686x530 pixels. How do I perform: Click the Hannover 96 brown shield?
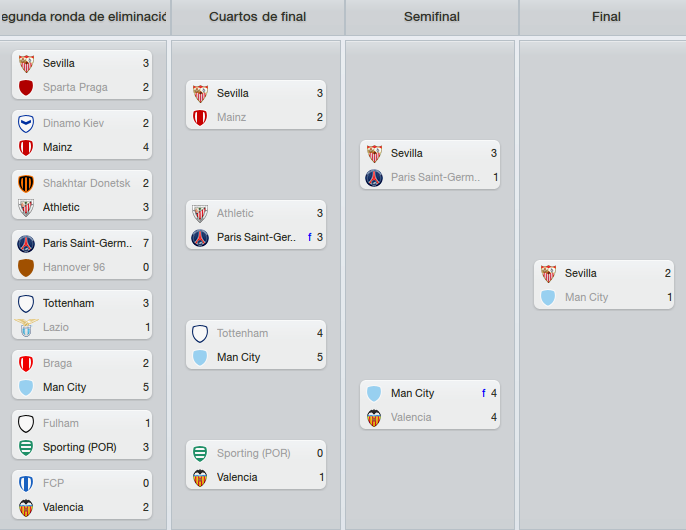coord(26,267)
